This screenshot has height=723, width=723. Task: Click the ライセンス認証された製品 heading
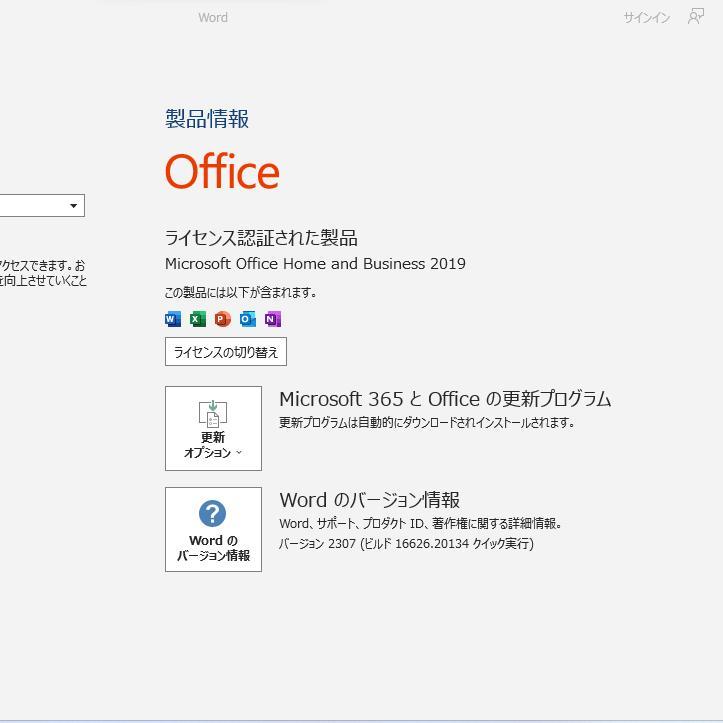pyautogui.click(x=261, y=238)
